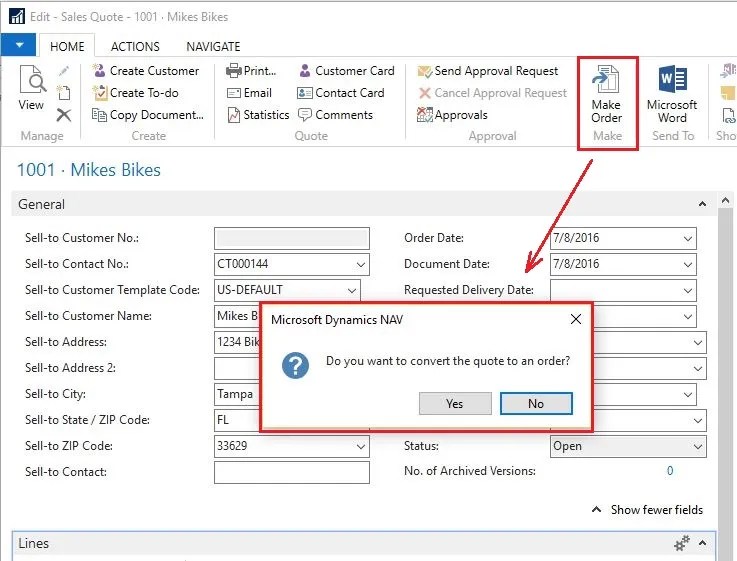Click the Sell-to Customer Name field
This screenshot has height=561, width=737.
tap(237, 316)
